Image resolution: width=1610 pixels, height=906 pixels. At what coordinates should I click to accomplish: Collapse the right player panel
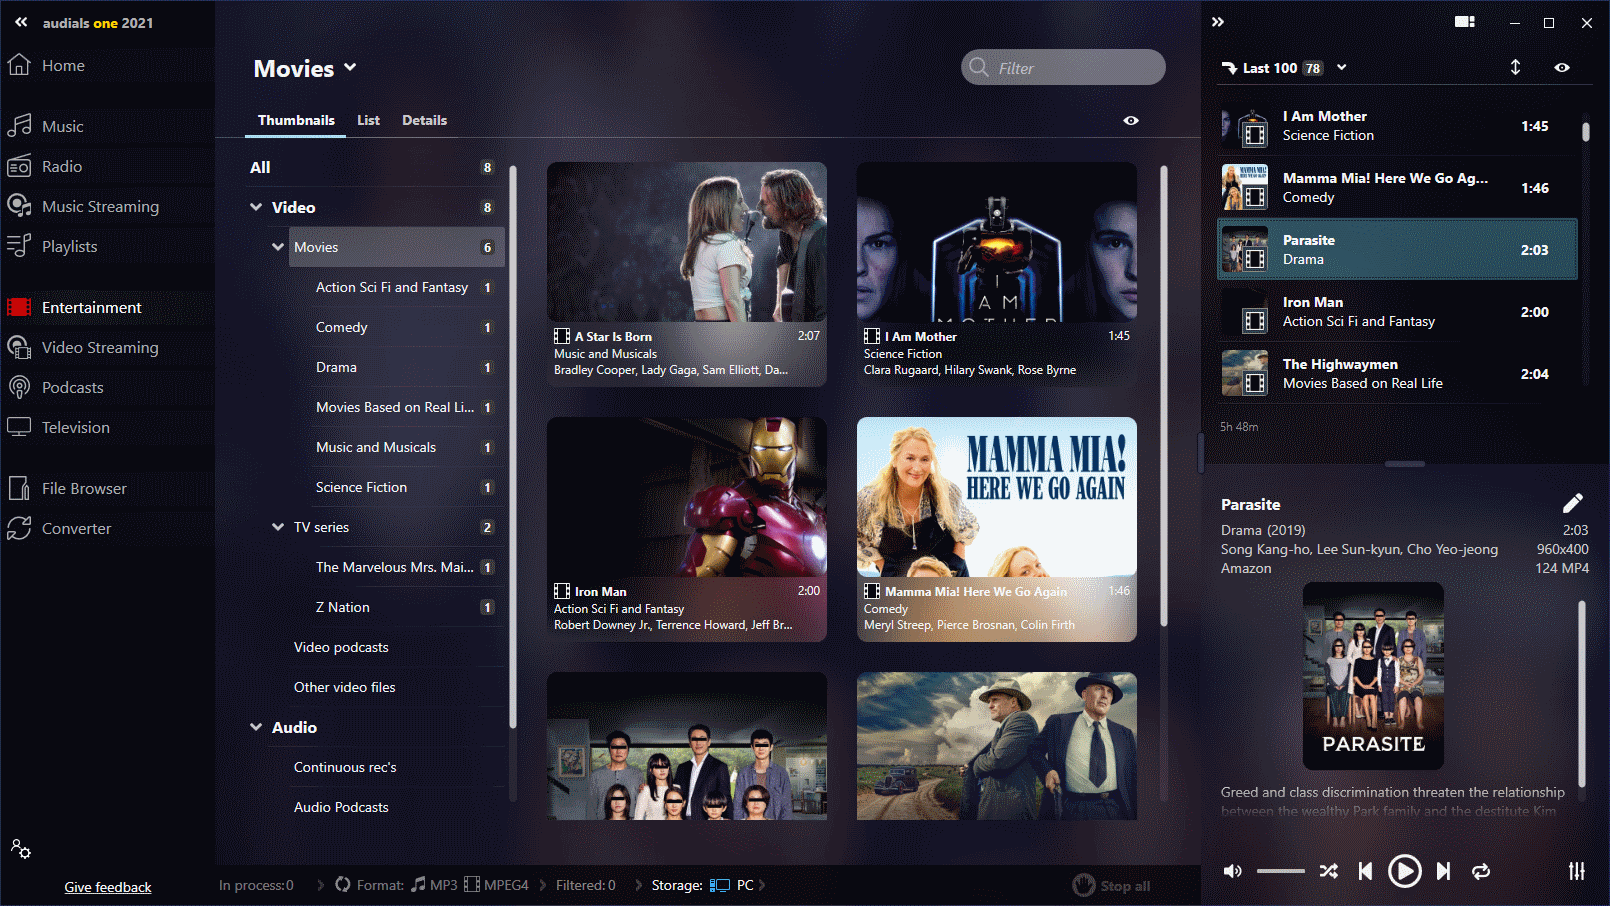pyautogui.click(x=1218, y=22)
